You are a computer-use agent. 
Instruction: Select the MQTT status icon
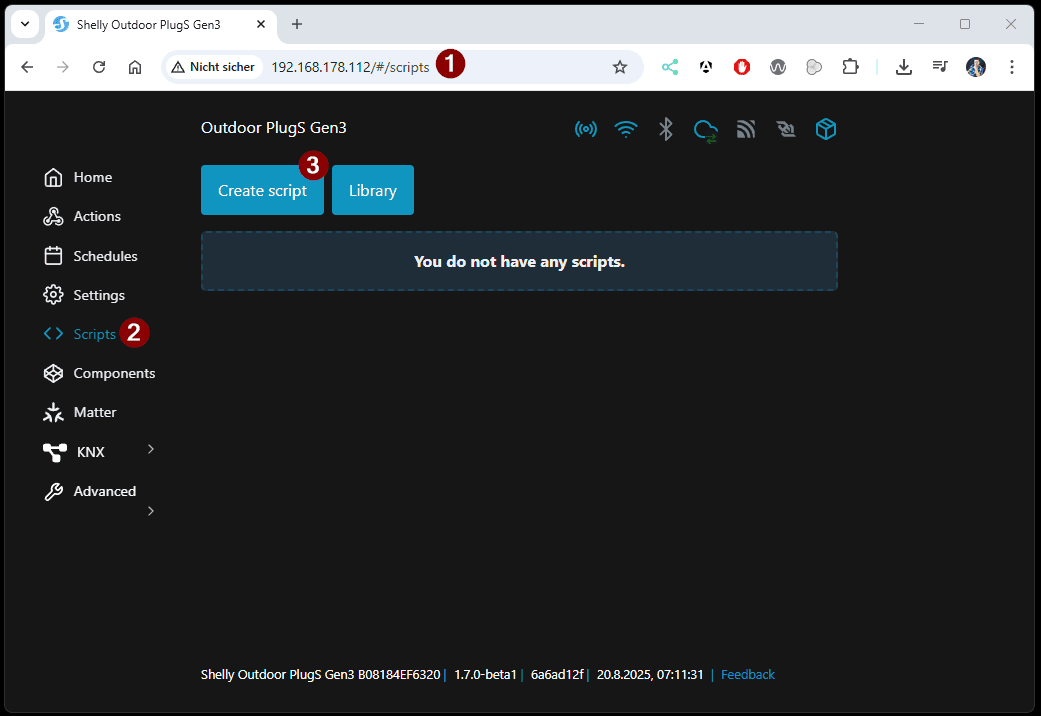click(x=746, y=129)
